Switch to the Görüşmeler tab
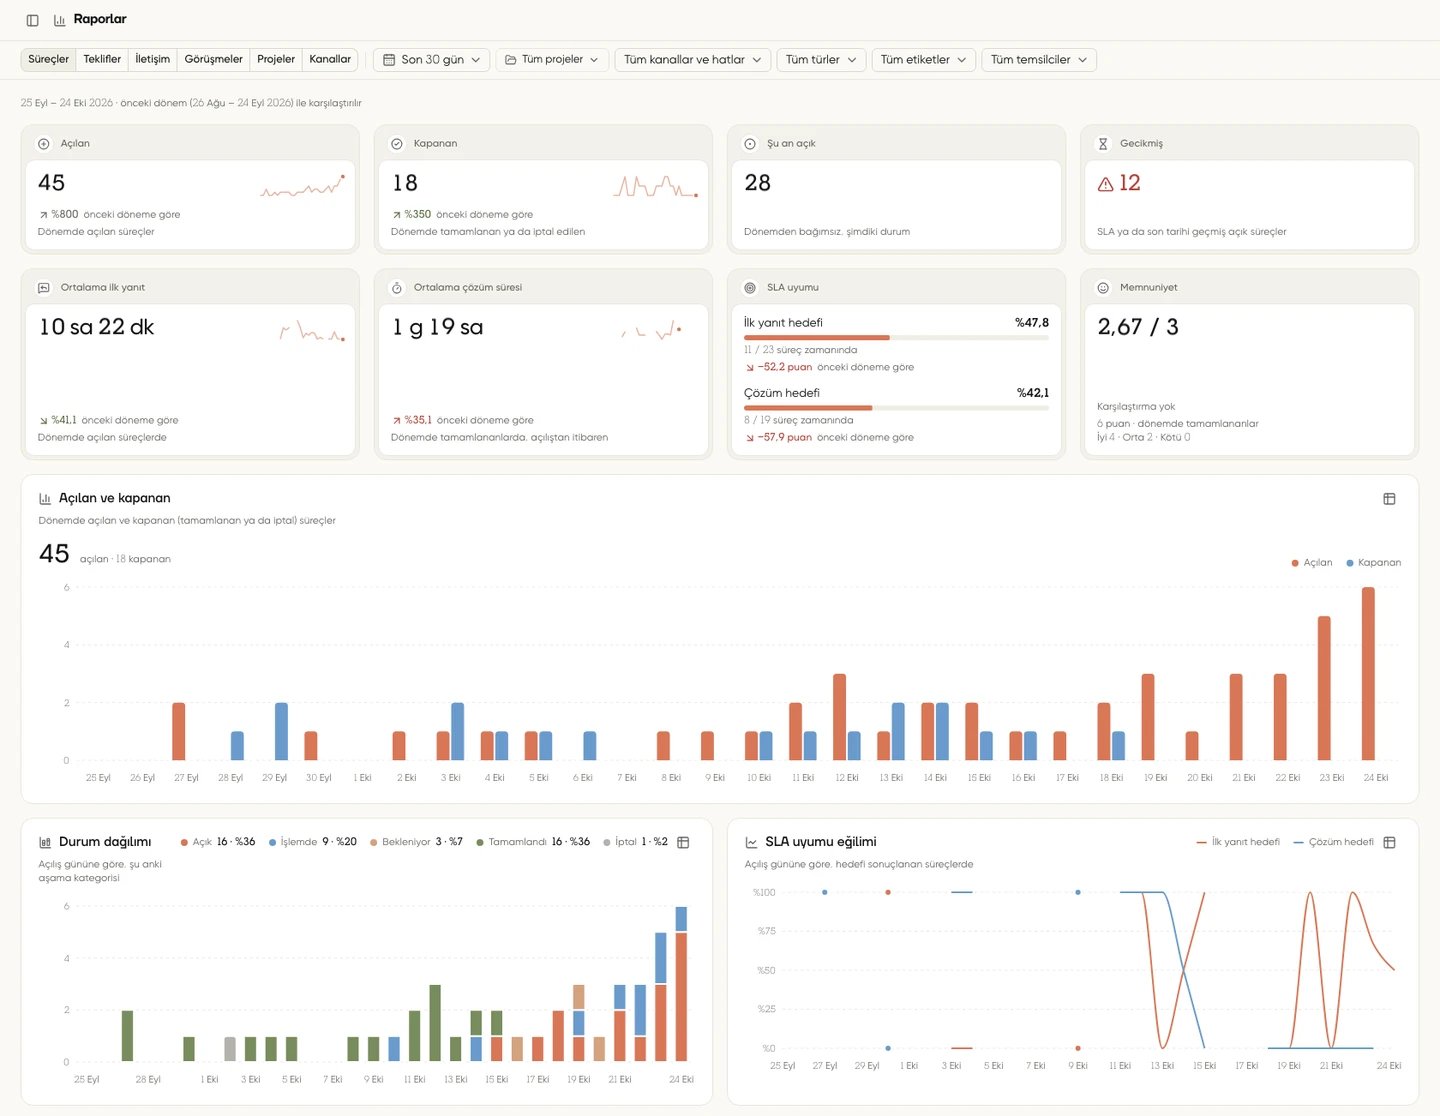The height and width of the screenshot is (1116, 1440). point(213,59)
